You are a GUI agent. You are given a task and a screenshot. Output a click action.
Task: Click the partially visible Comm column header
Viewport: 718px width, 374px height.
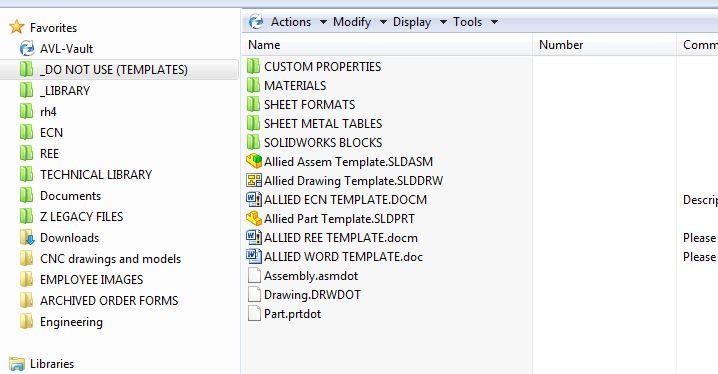[697, 45]
